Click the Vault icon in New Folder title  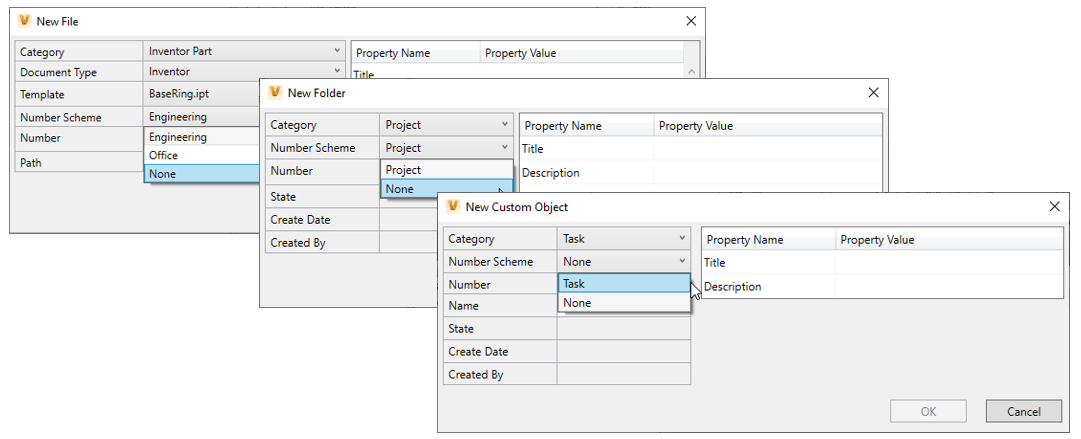pyautogui.click(x=274, y=93)
